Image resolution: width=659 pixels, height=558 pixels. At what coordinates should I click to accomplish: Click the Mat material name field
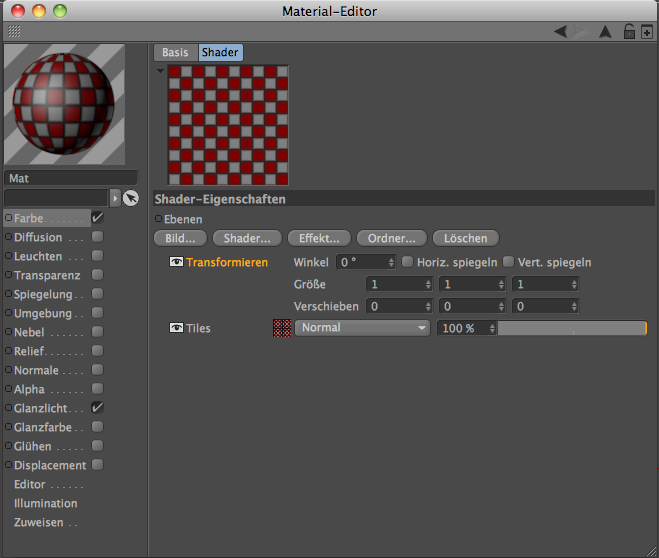[x=71, y=178]
